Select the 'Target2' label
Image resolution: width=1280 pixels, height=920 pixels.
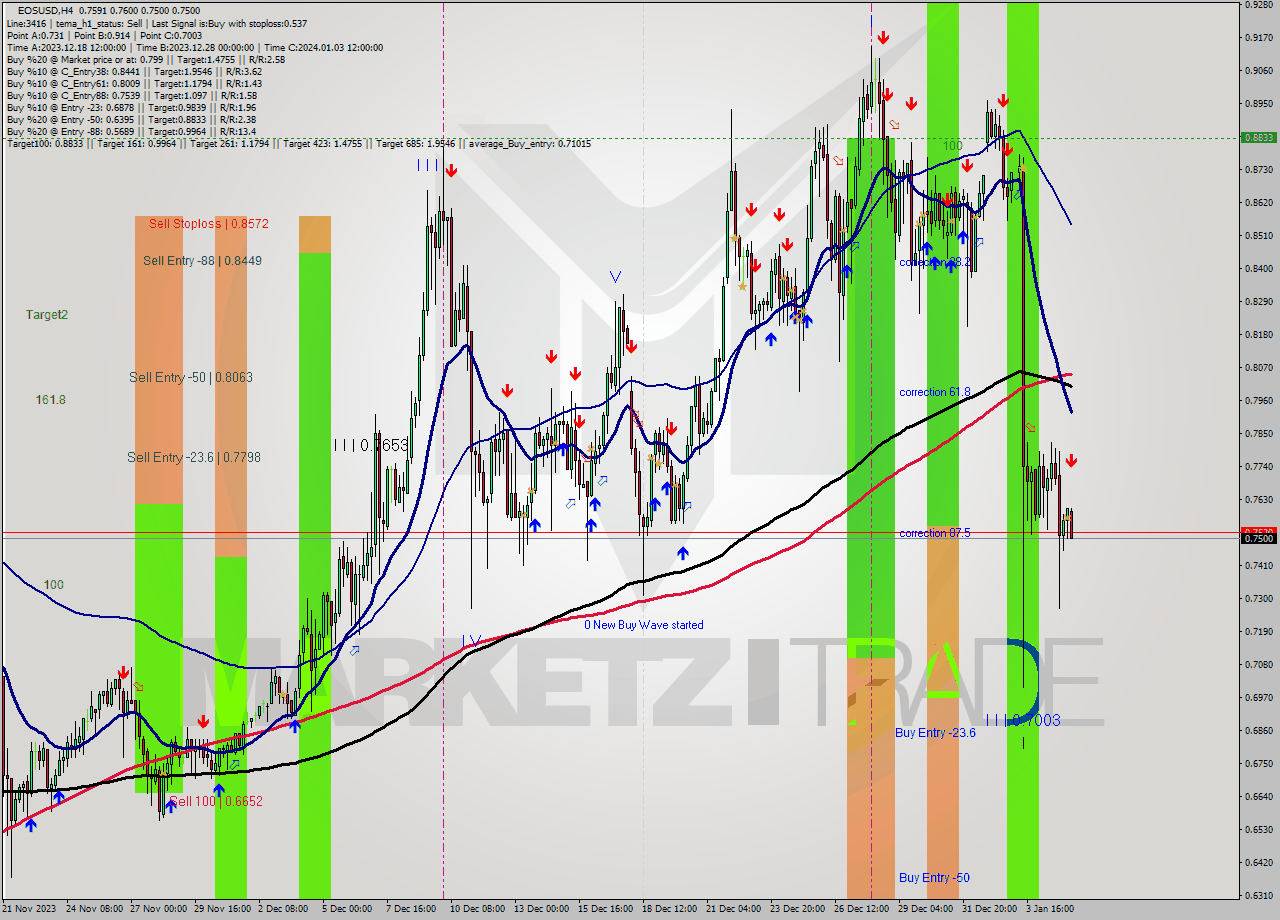click(x=47, y=314)
